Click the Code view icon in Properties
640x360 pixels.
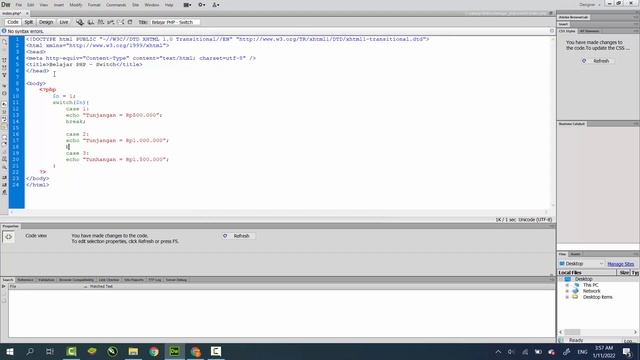tap(9, 237)
